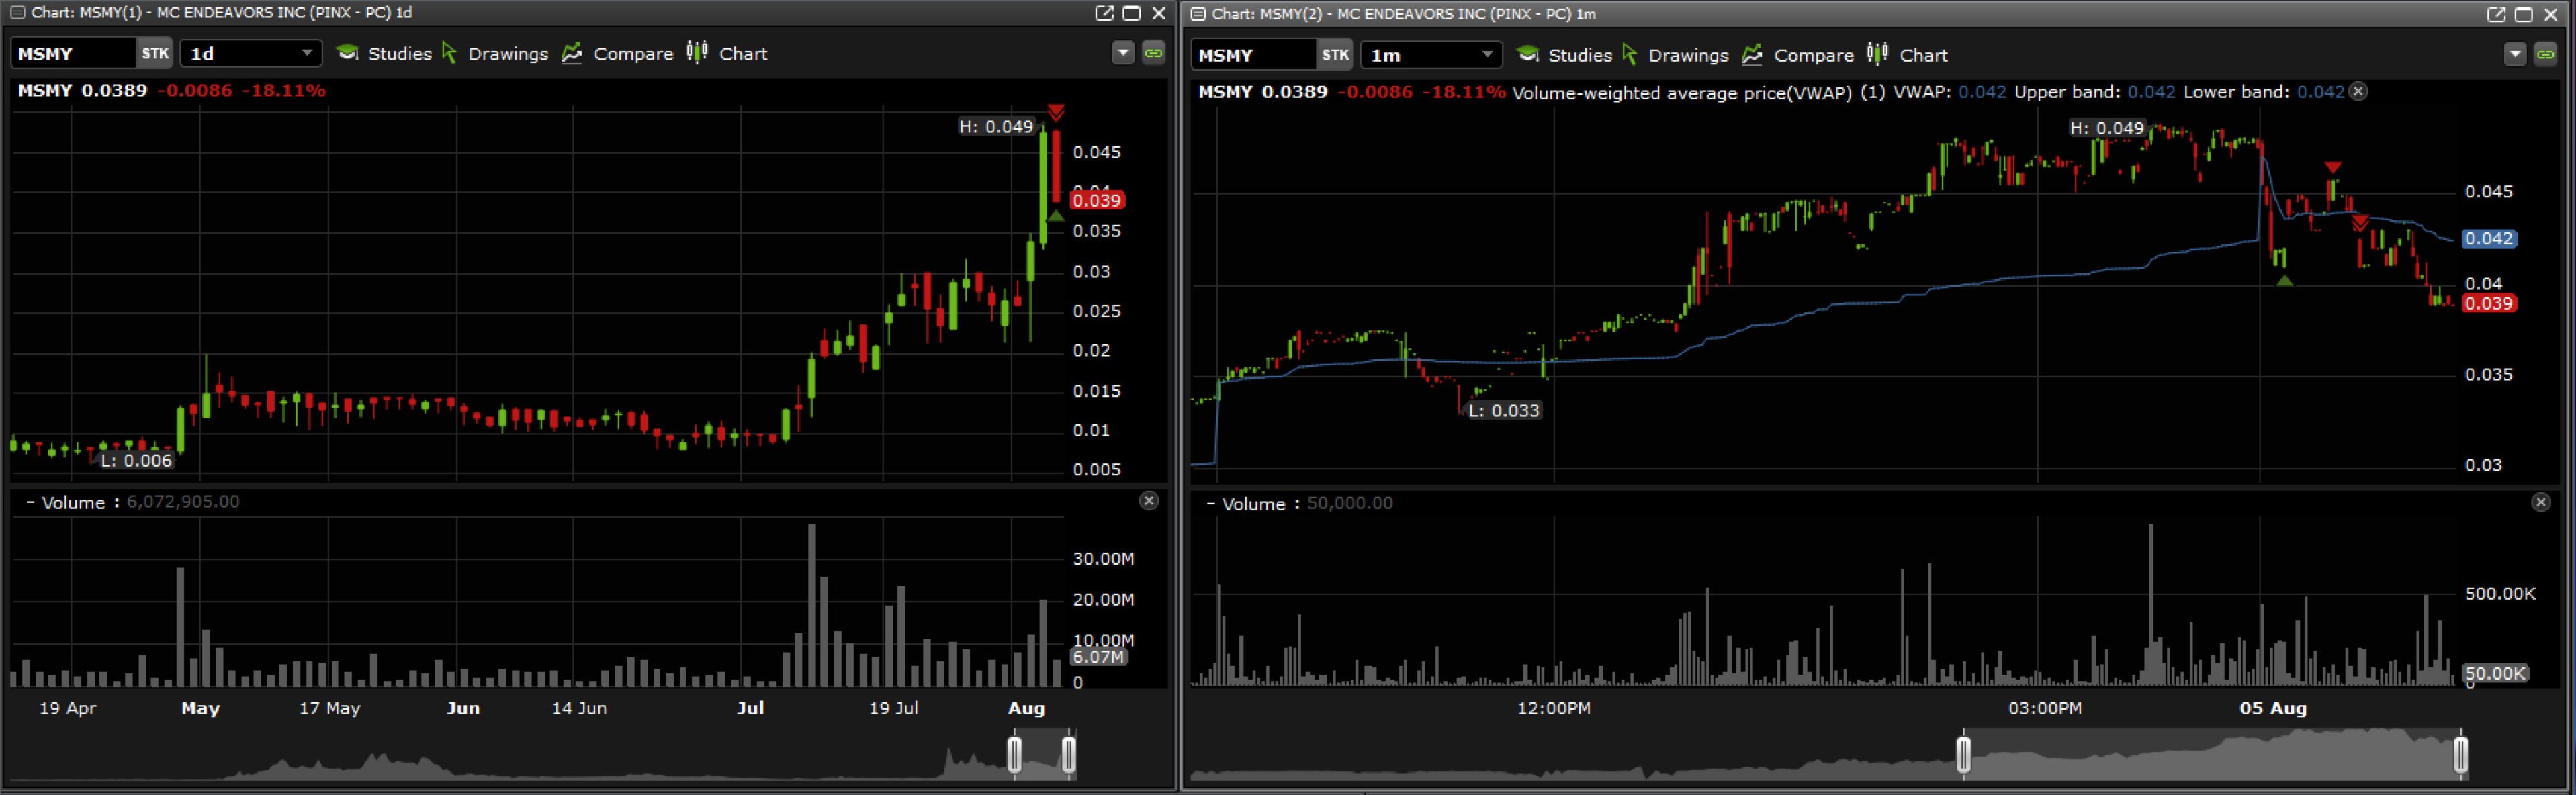Expand the 1d timeframe dropdown
Screen dimensions: 2576x795
306,53
